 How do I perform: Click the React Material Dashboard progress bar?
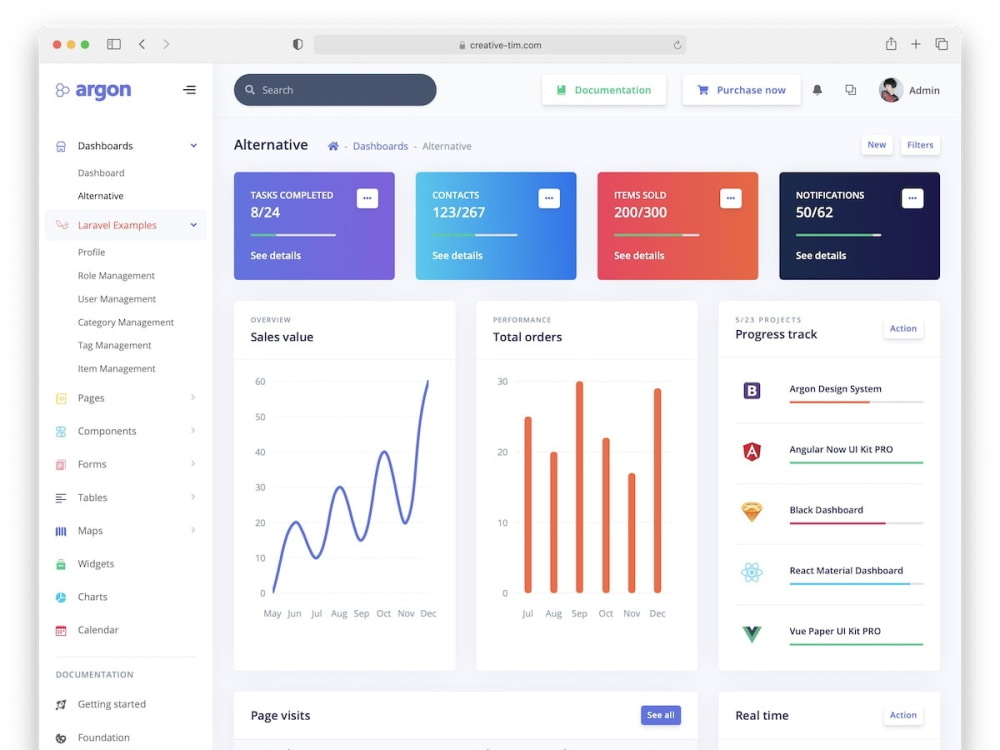point(856,584)
